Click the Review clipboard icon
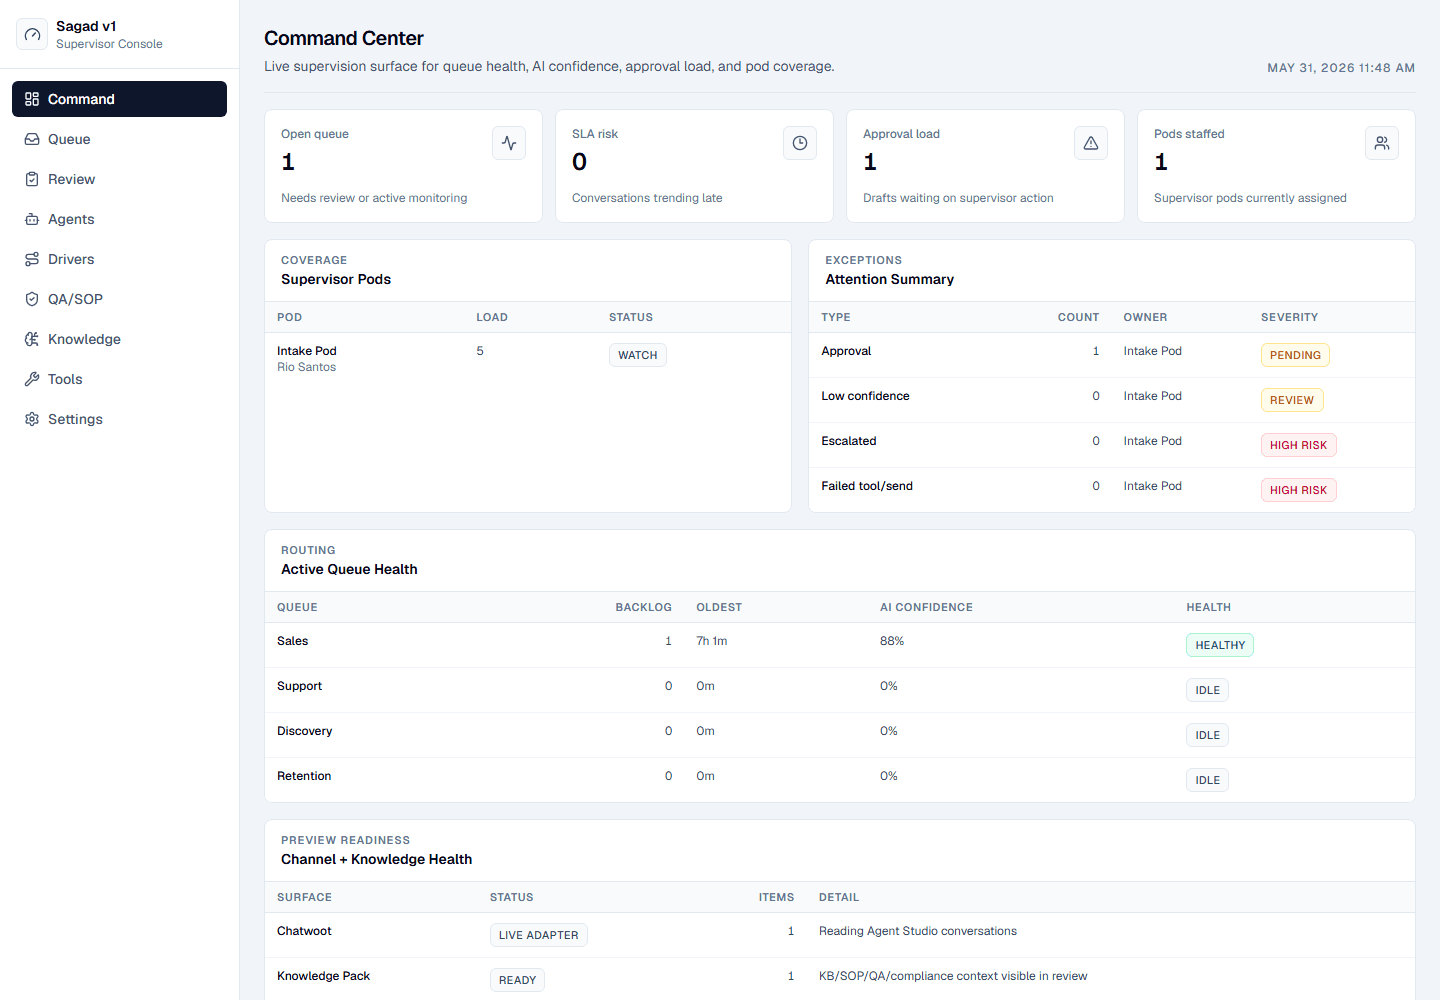Viewport: 1440px width, 1000px height. pos(32,179)
